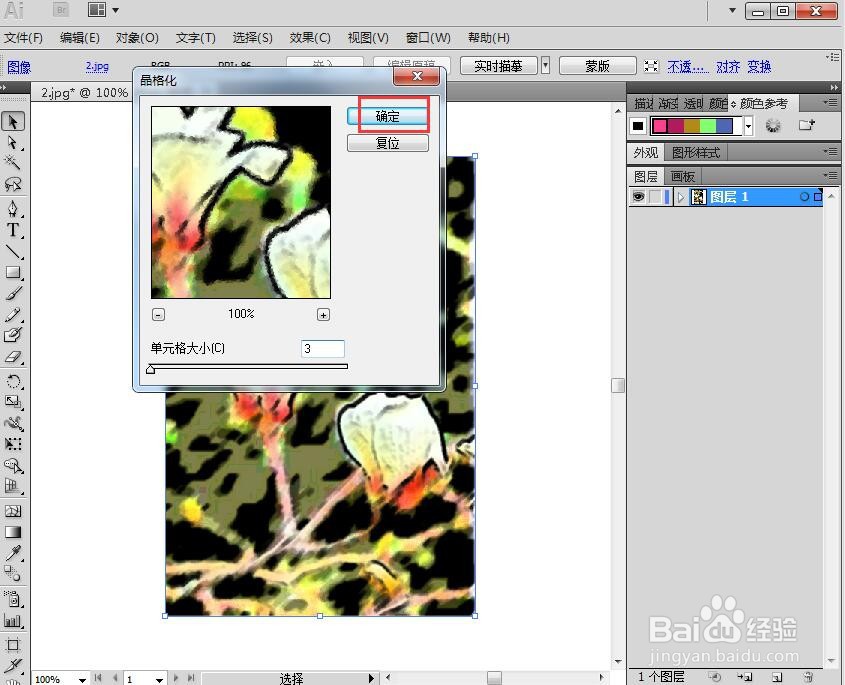This screenshot has height=685, width=845.
Task: Open the artboard number dropdown
Action: (159, 680)
